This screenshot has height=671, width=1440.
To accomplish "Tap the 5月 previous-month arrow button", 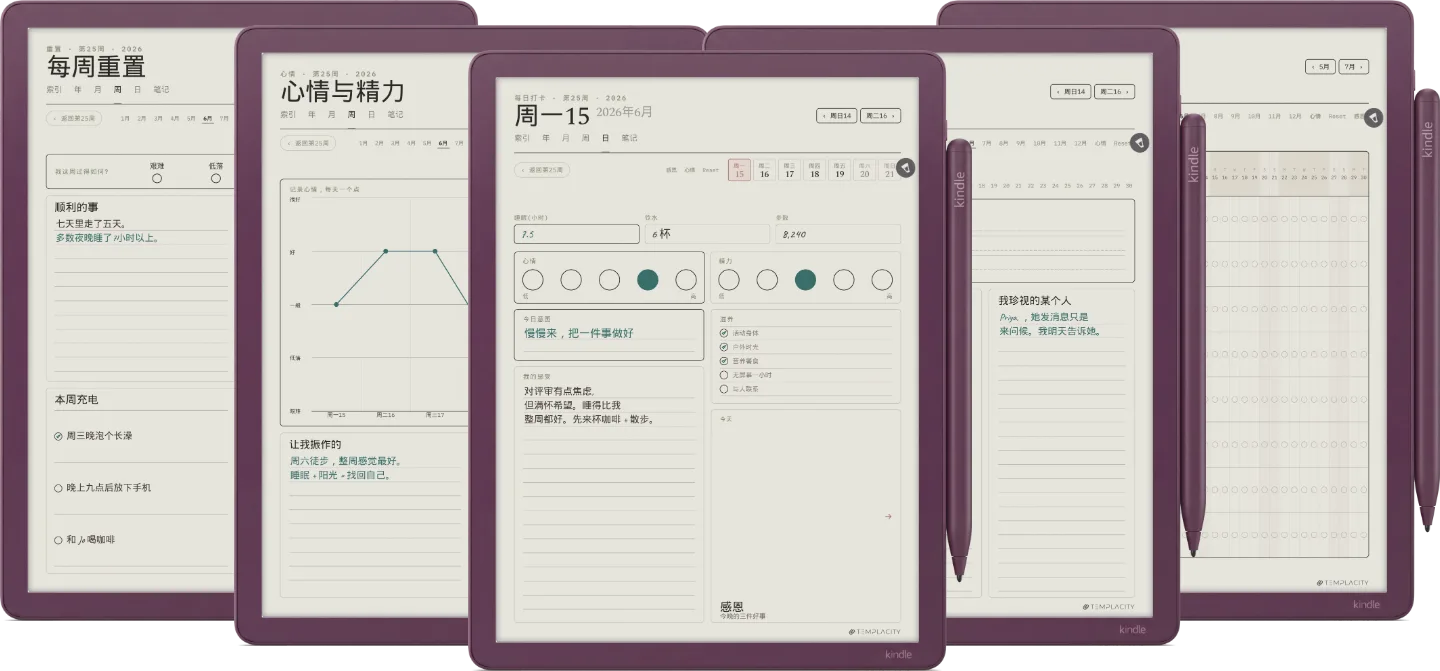I will tap(1320, 66).
